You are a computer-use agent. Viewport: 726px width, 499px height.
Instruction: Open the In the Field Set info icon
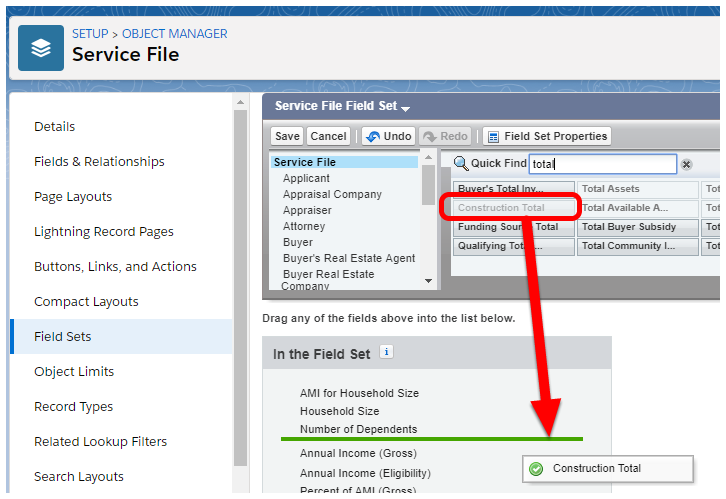pyautogui.click(x=386, y=352)
